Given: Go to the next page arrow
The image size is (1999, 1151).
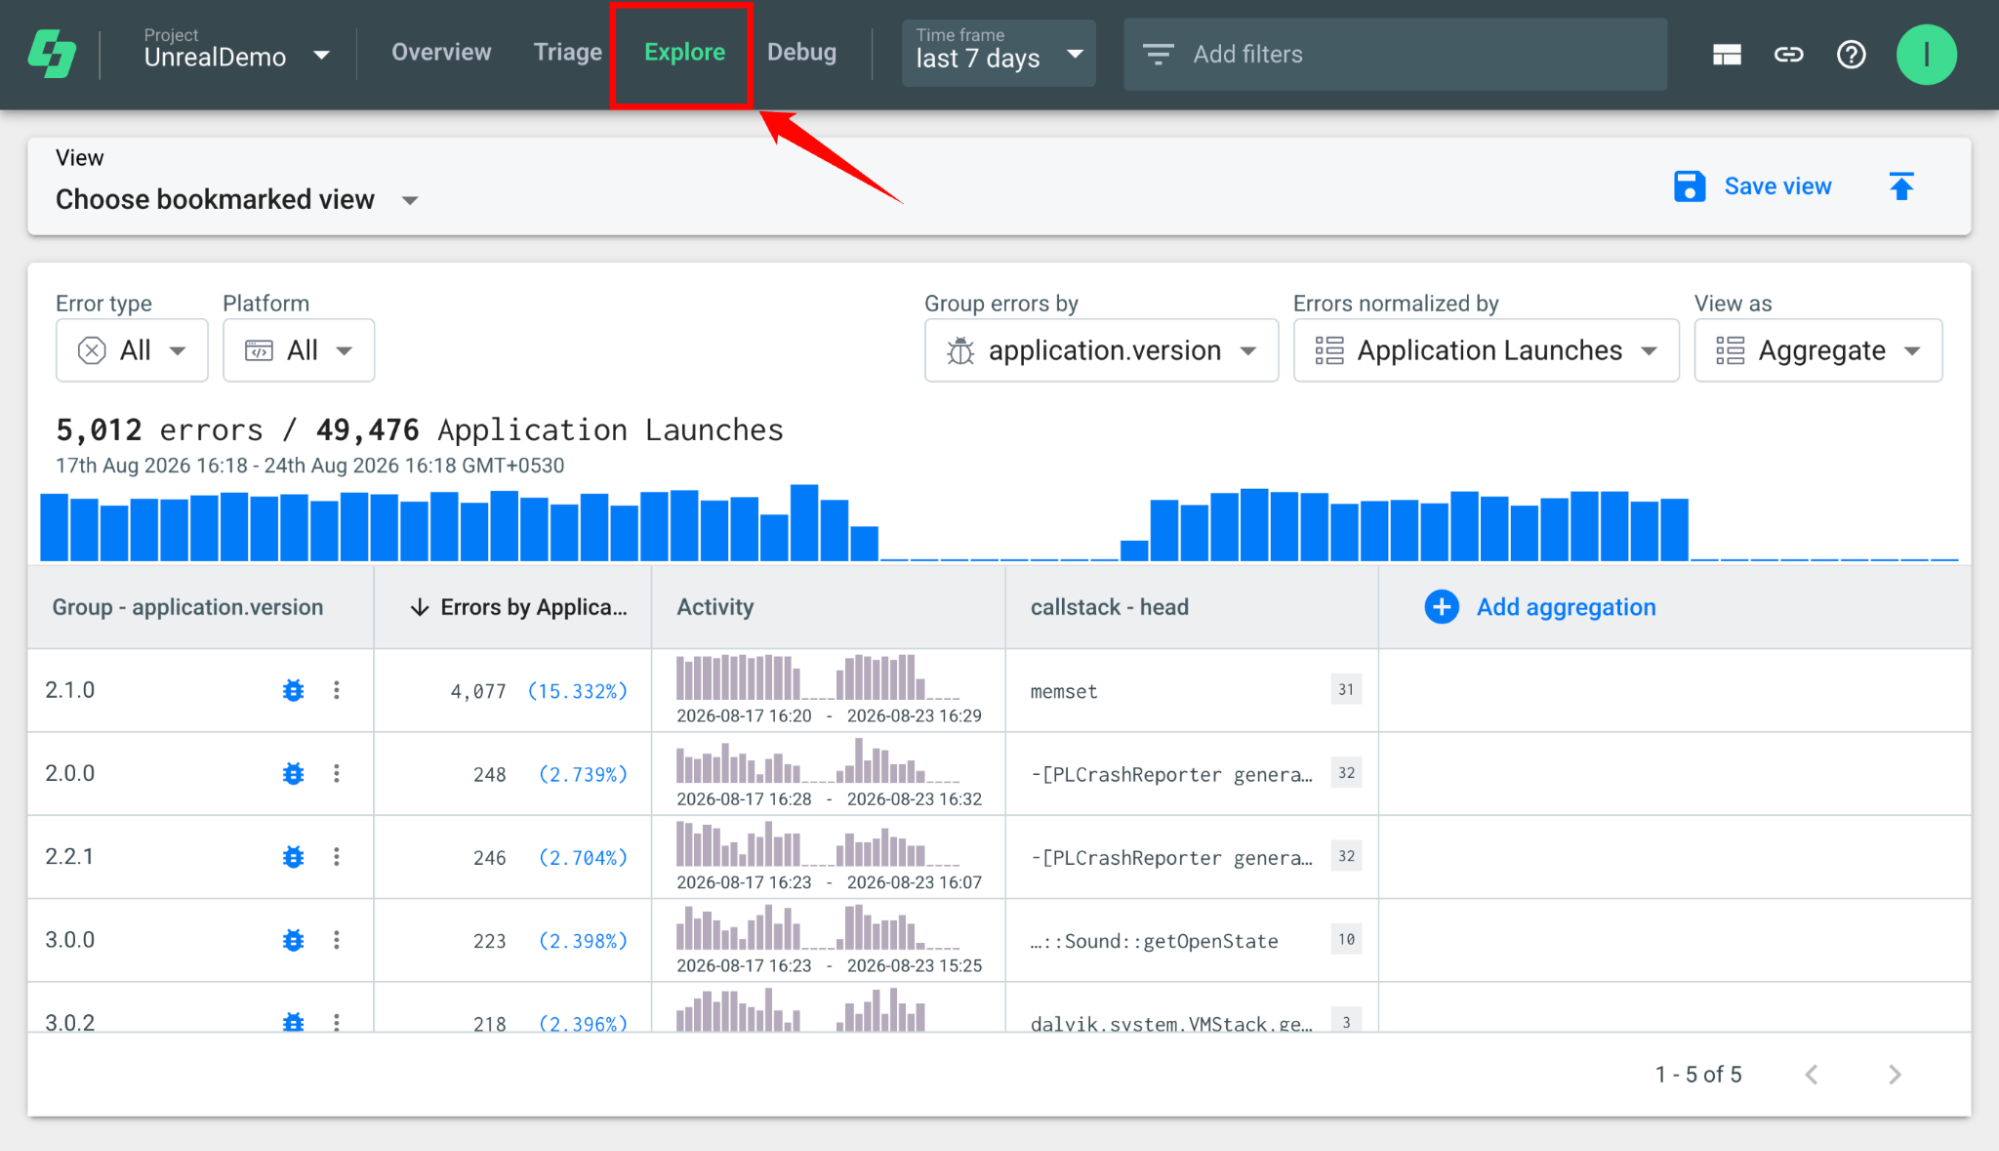Looking at the screenshot, I should (x=1894, y=1075).
